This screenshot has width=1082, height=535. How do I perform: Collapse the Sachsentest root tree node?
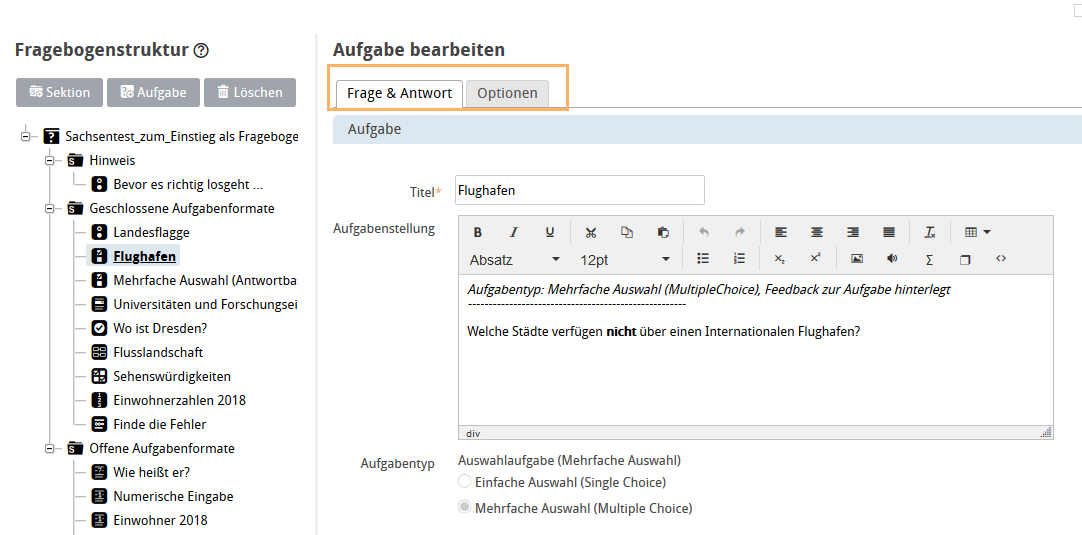pyautogui.click(x=26, y=137)
